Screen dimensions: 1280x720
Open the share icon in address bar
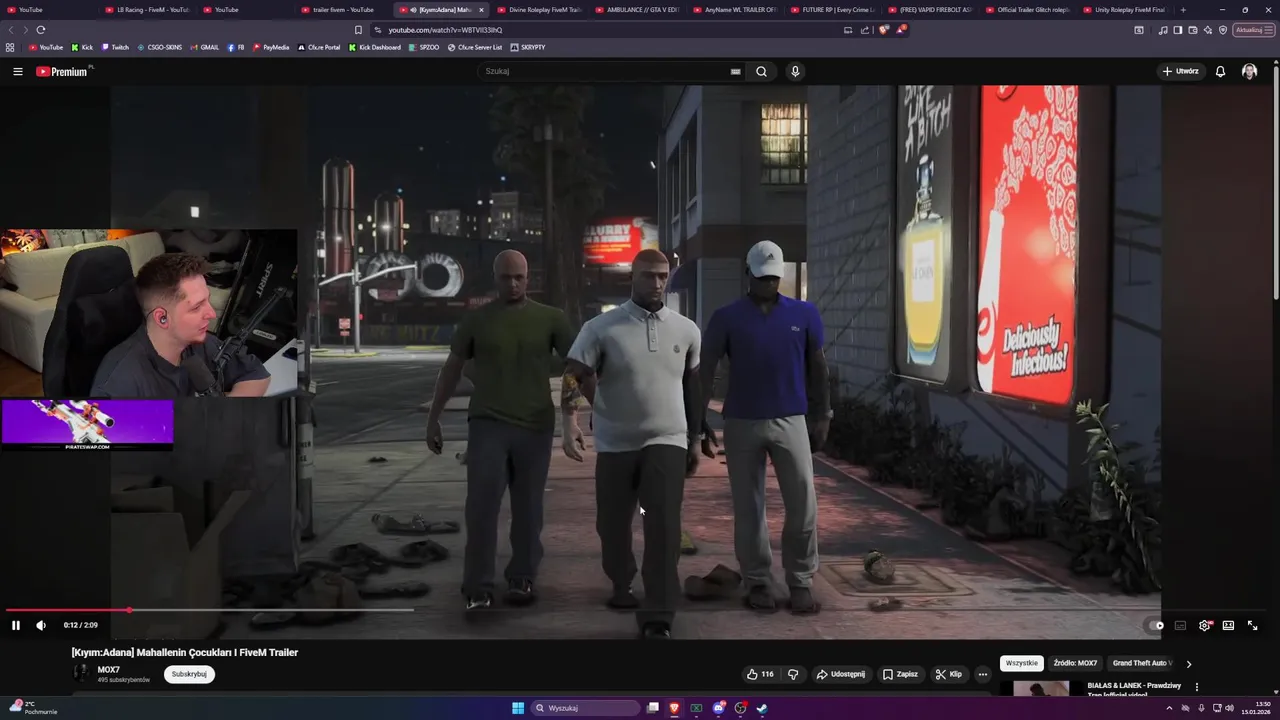point(865,30)
